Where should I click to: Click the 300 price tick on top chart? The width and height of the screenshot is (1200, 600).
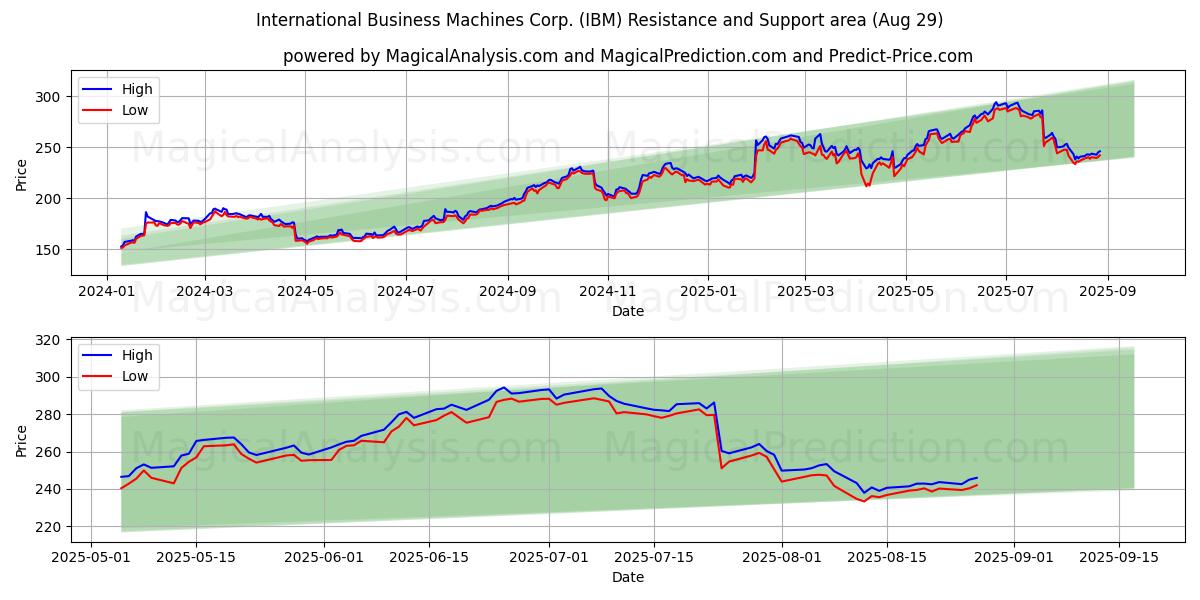point(50,97)
